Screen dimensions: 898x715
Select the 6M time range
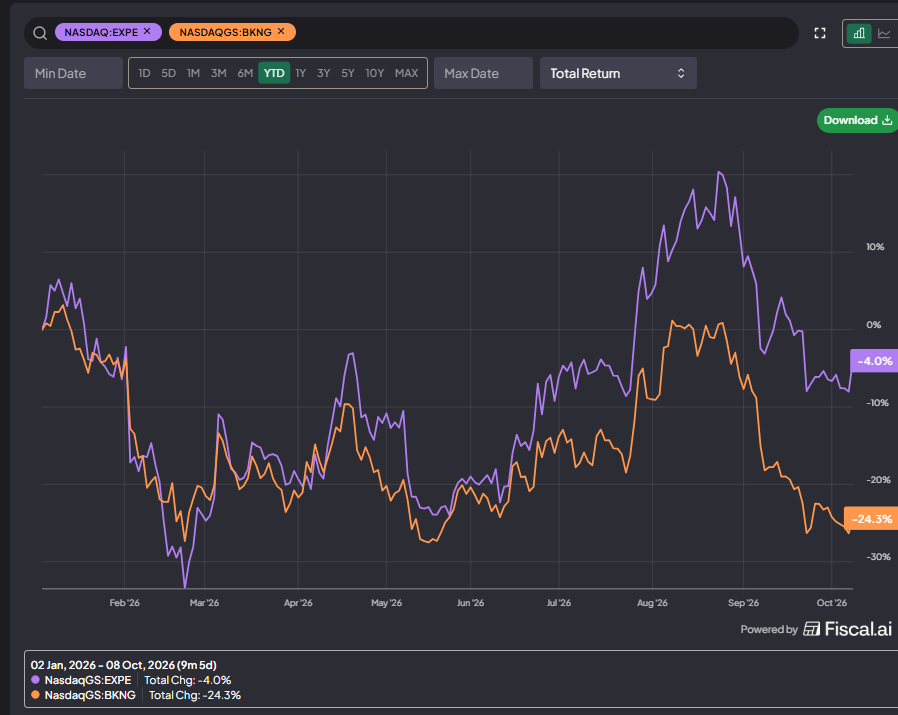[x=245, y=73]
